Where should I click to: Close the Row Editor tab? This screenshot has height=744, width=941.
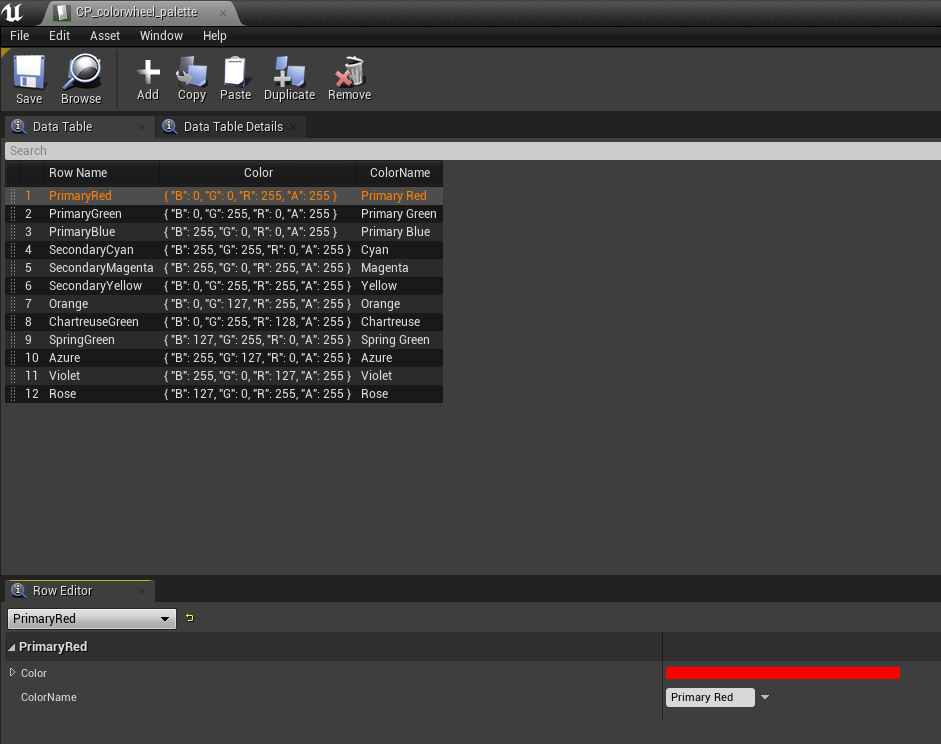(142, 591)
